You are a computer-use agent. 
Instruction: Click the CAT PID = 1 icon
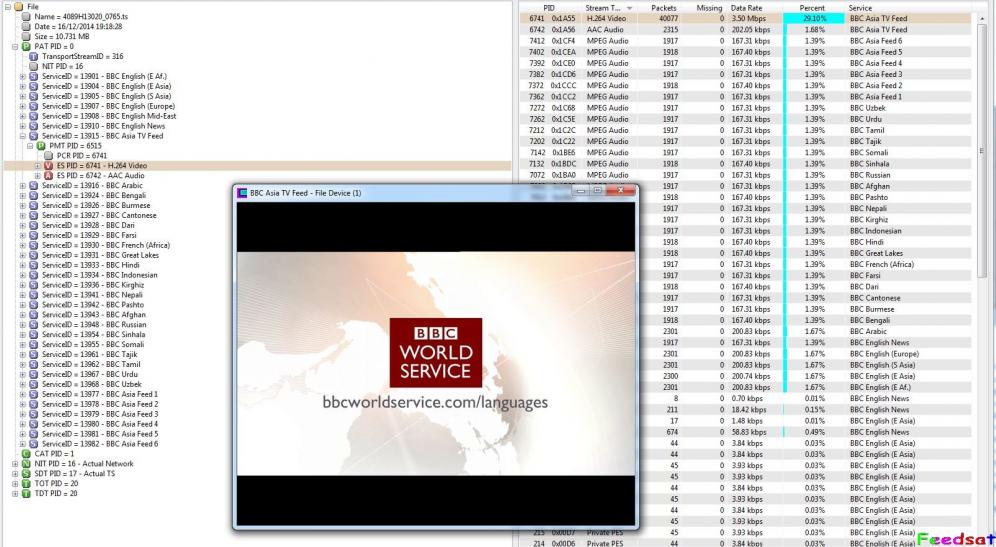pyautogui.click(x=26, y=454)
